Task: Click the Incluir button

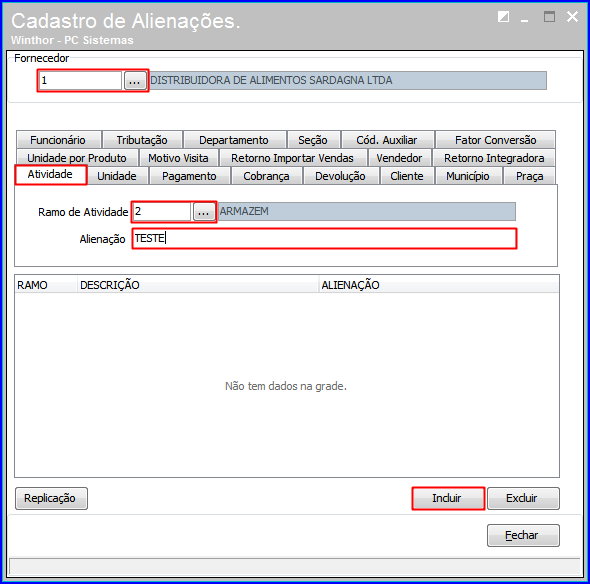Action: click(448, 498)
